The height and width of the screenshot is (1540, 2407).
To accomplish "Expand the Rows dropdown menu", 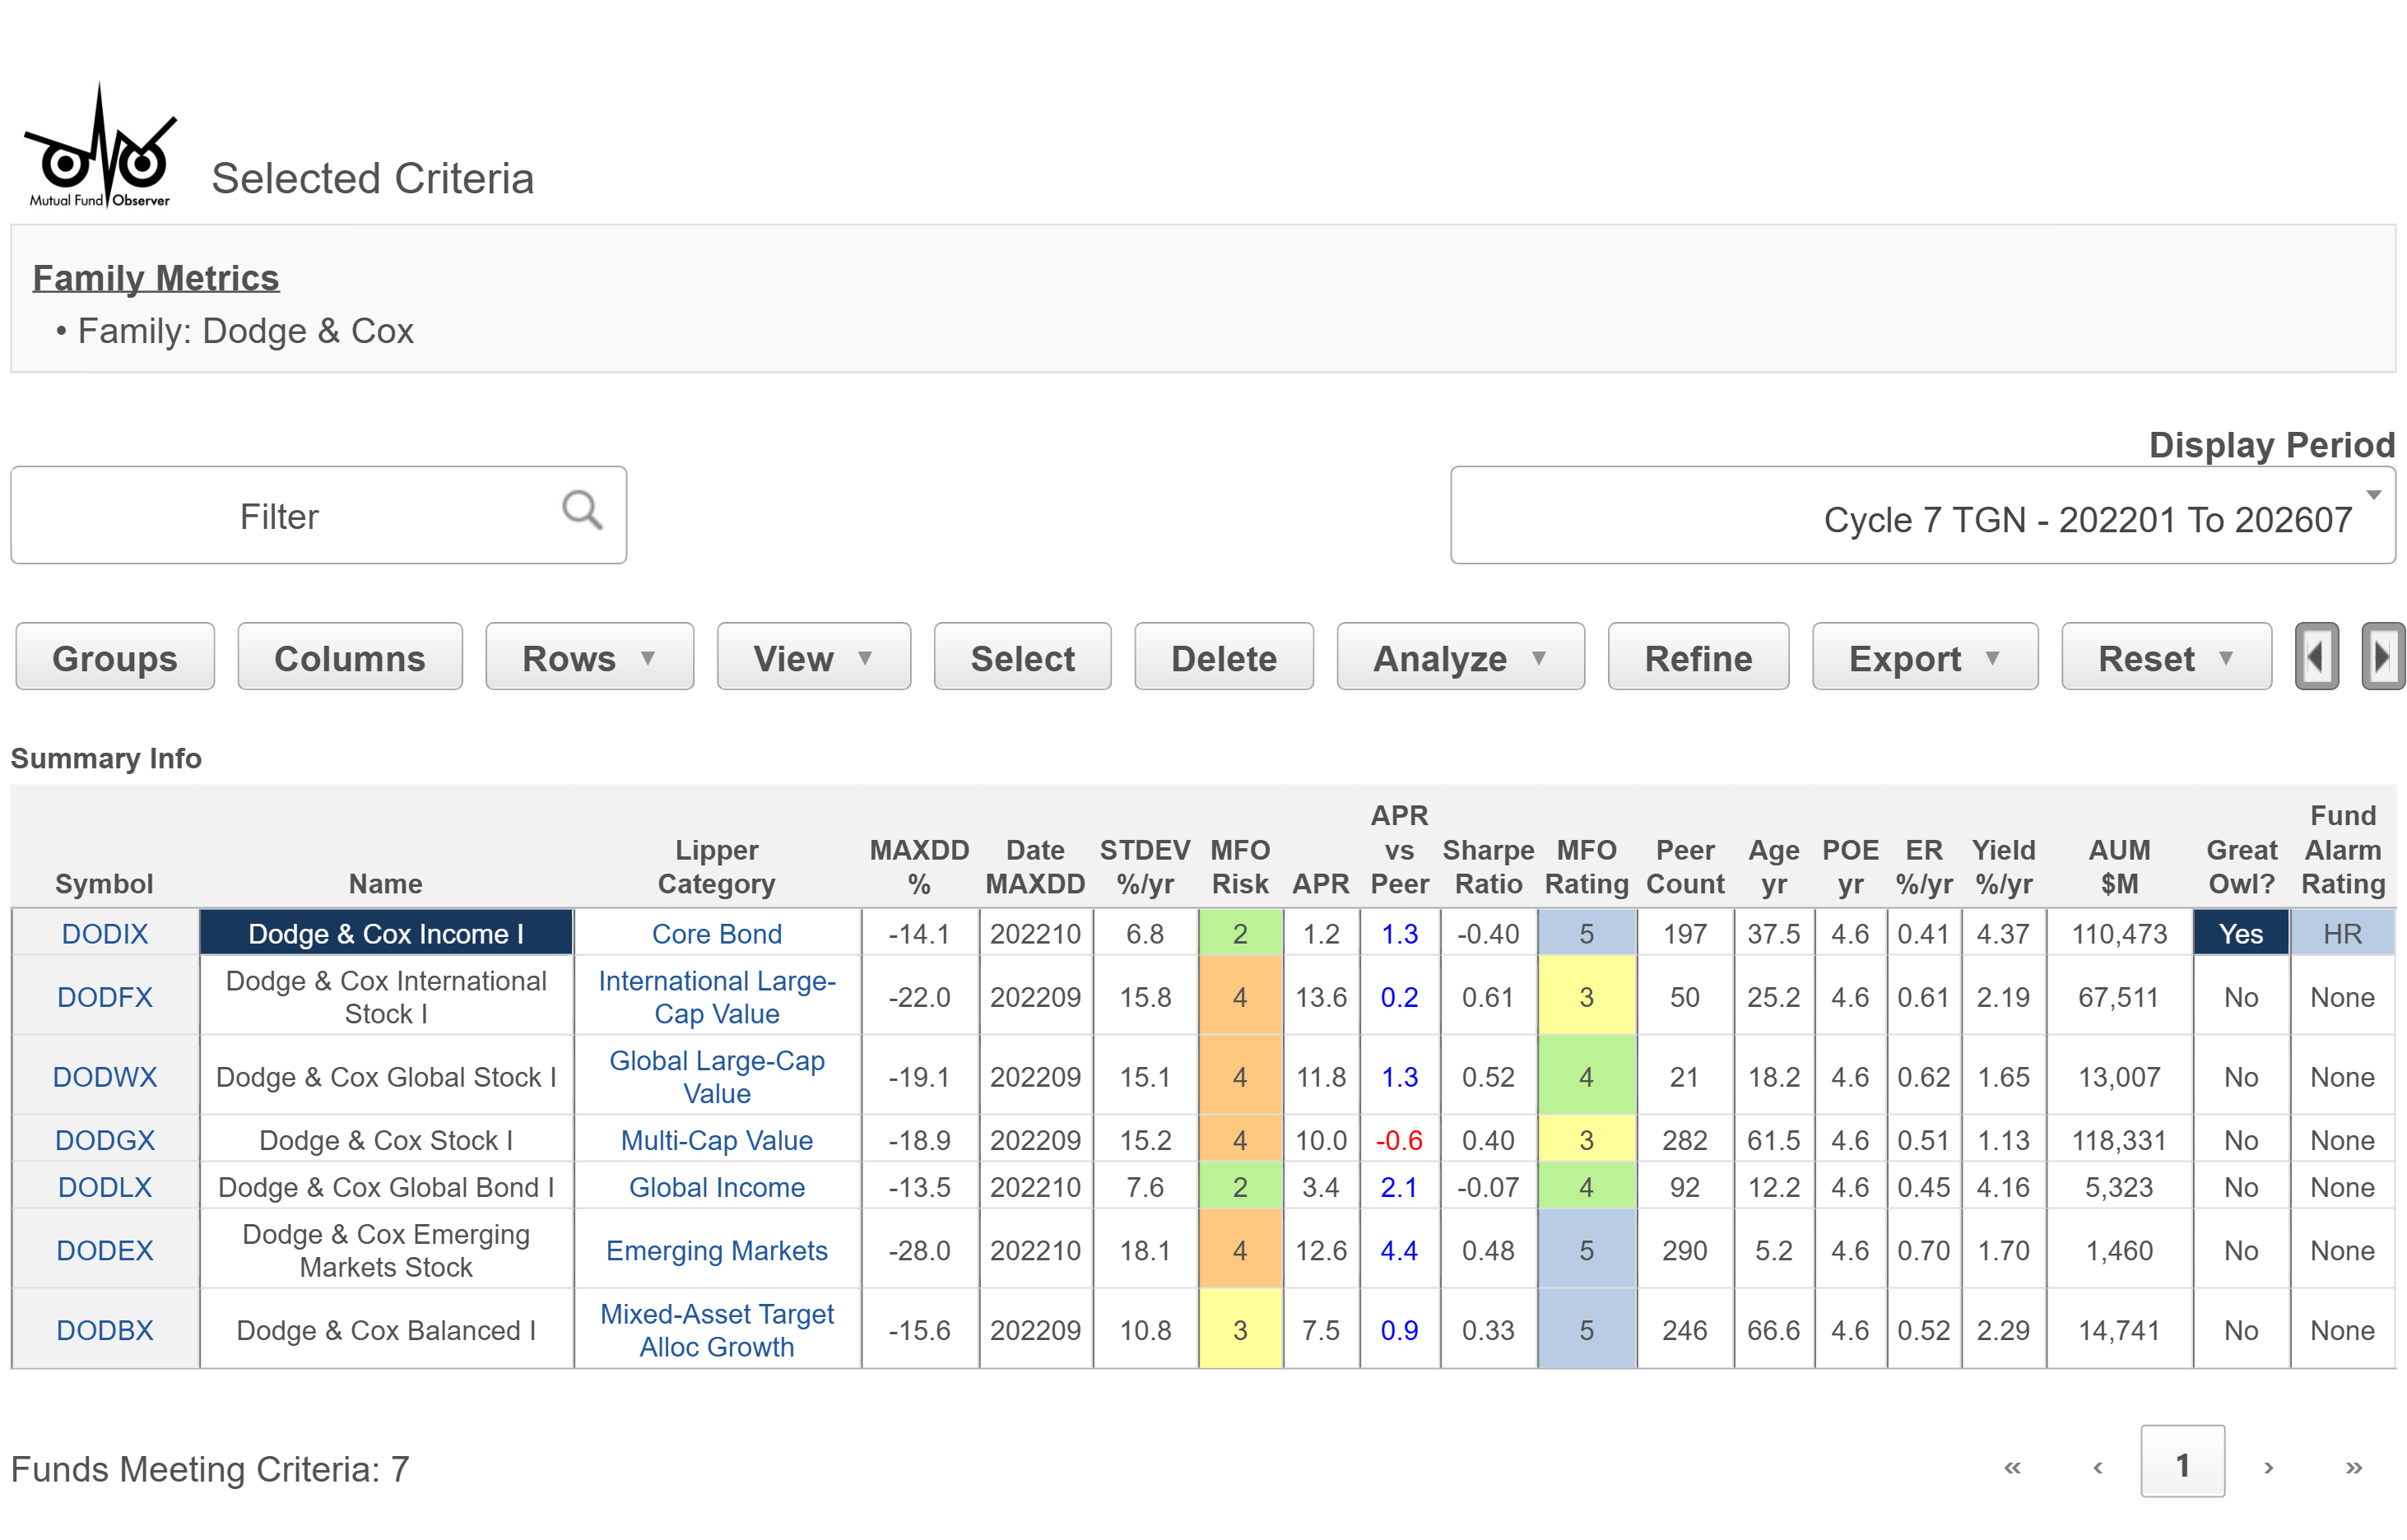I will tap(589, 657).
